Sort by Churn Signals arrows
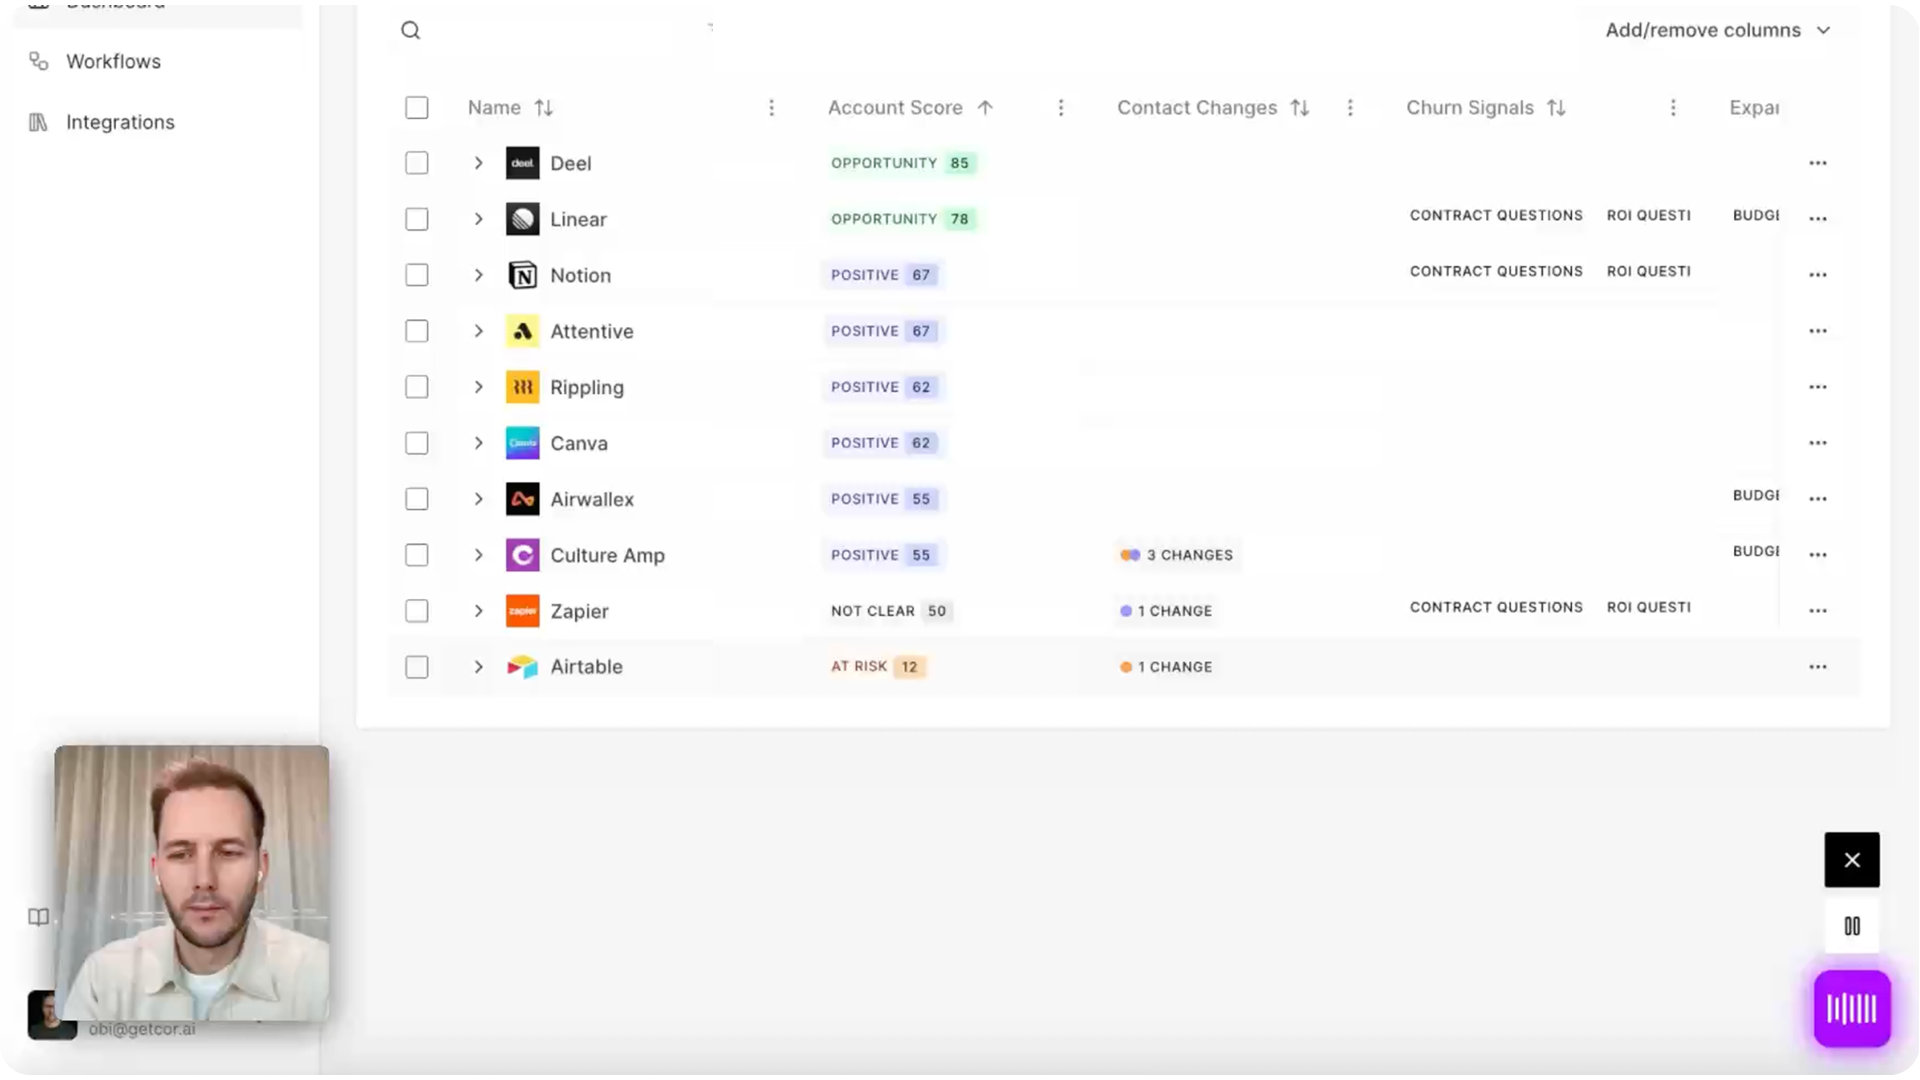Viewport: 1920px width, 1080px height. [1556, 107]
